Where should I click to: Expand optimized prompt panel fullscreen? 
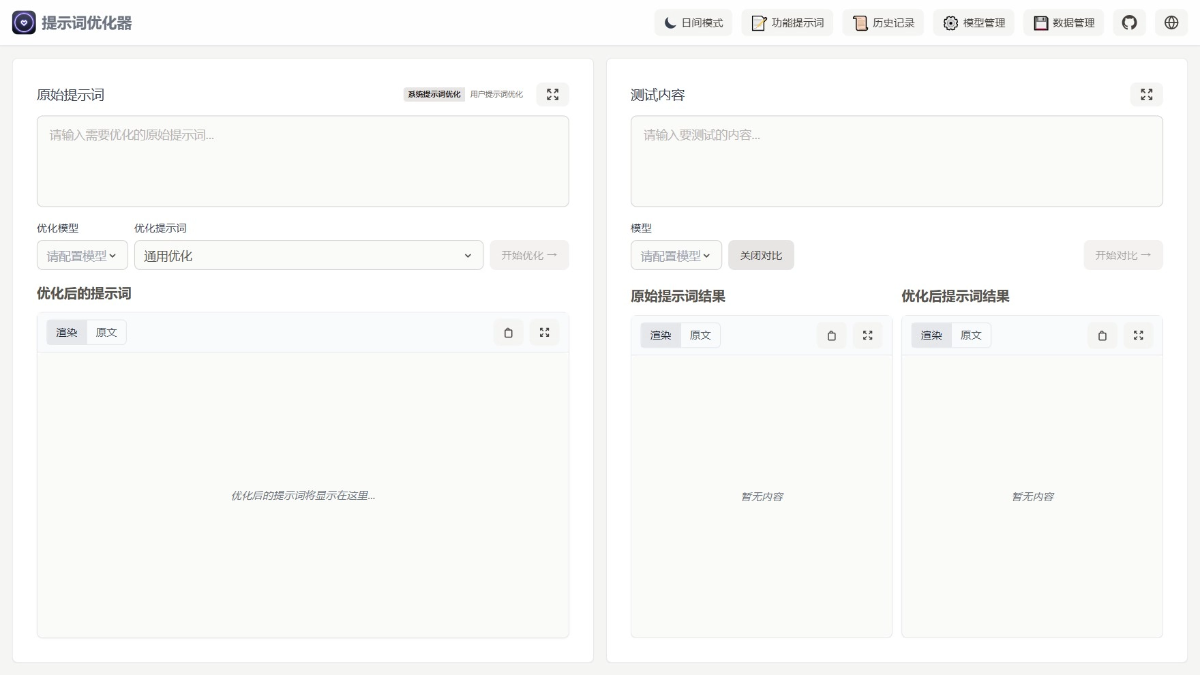(544, 333)
